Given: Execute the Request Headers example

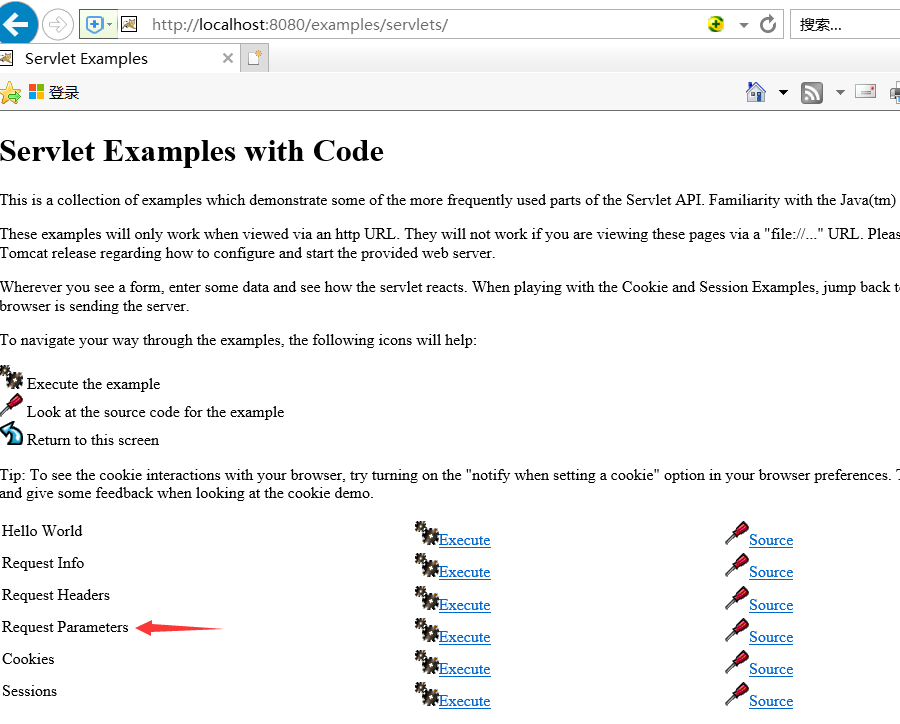Looking at the screenshot, I should 464,605.
